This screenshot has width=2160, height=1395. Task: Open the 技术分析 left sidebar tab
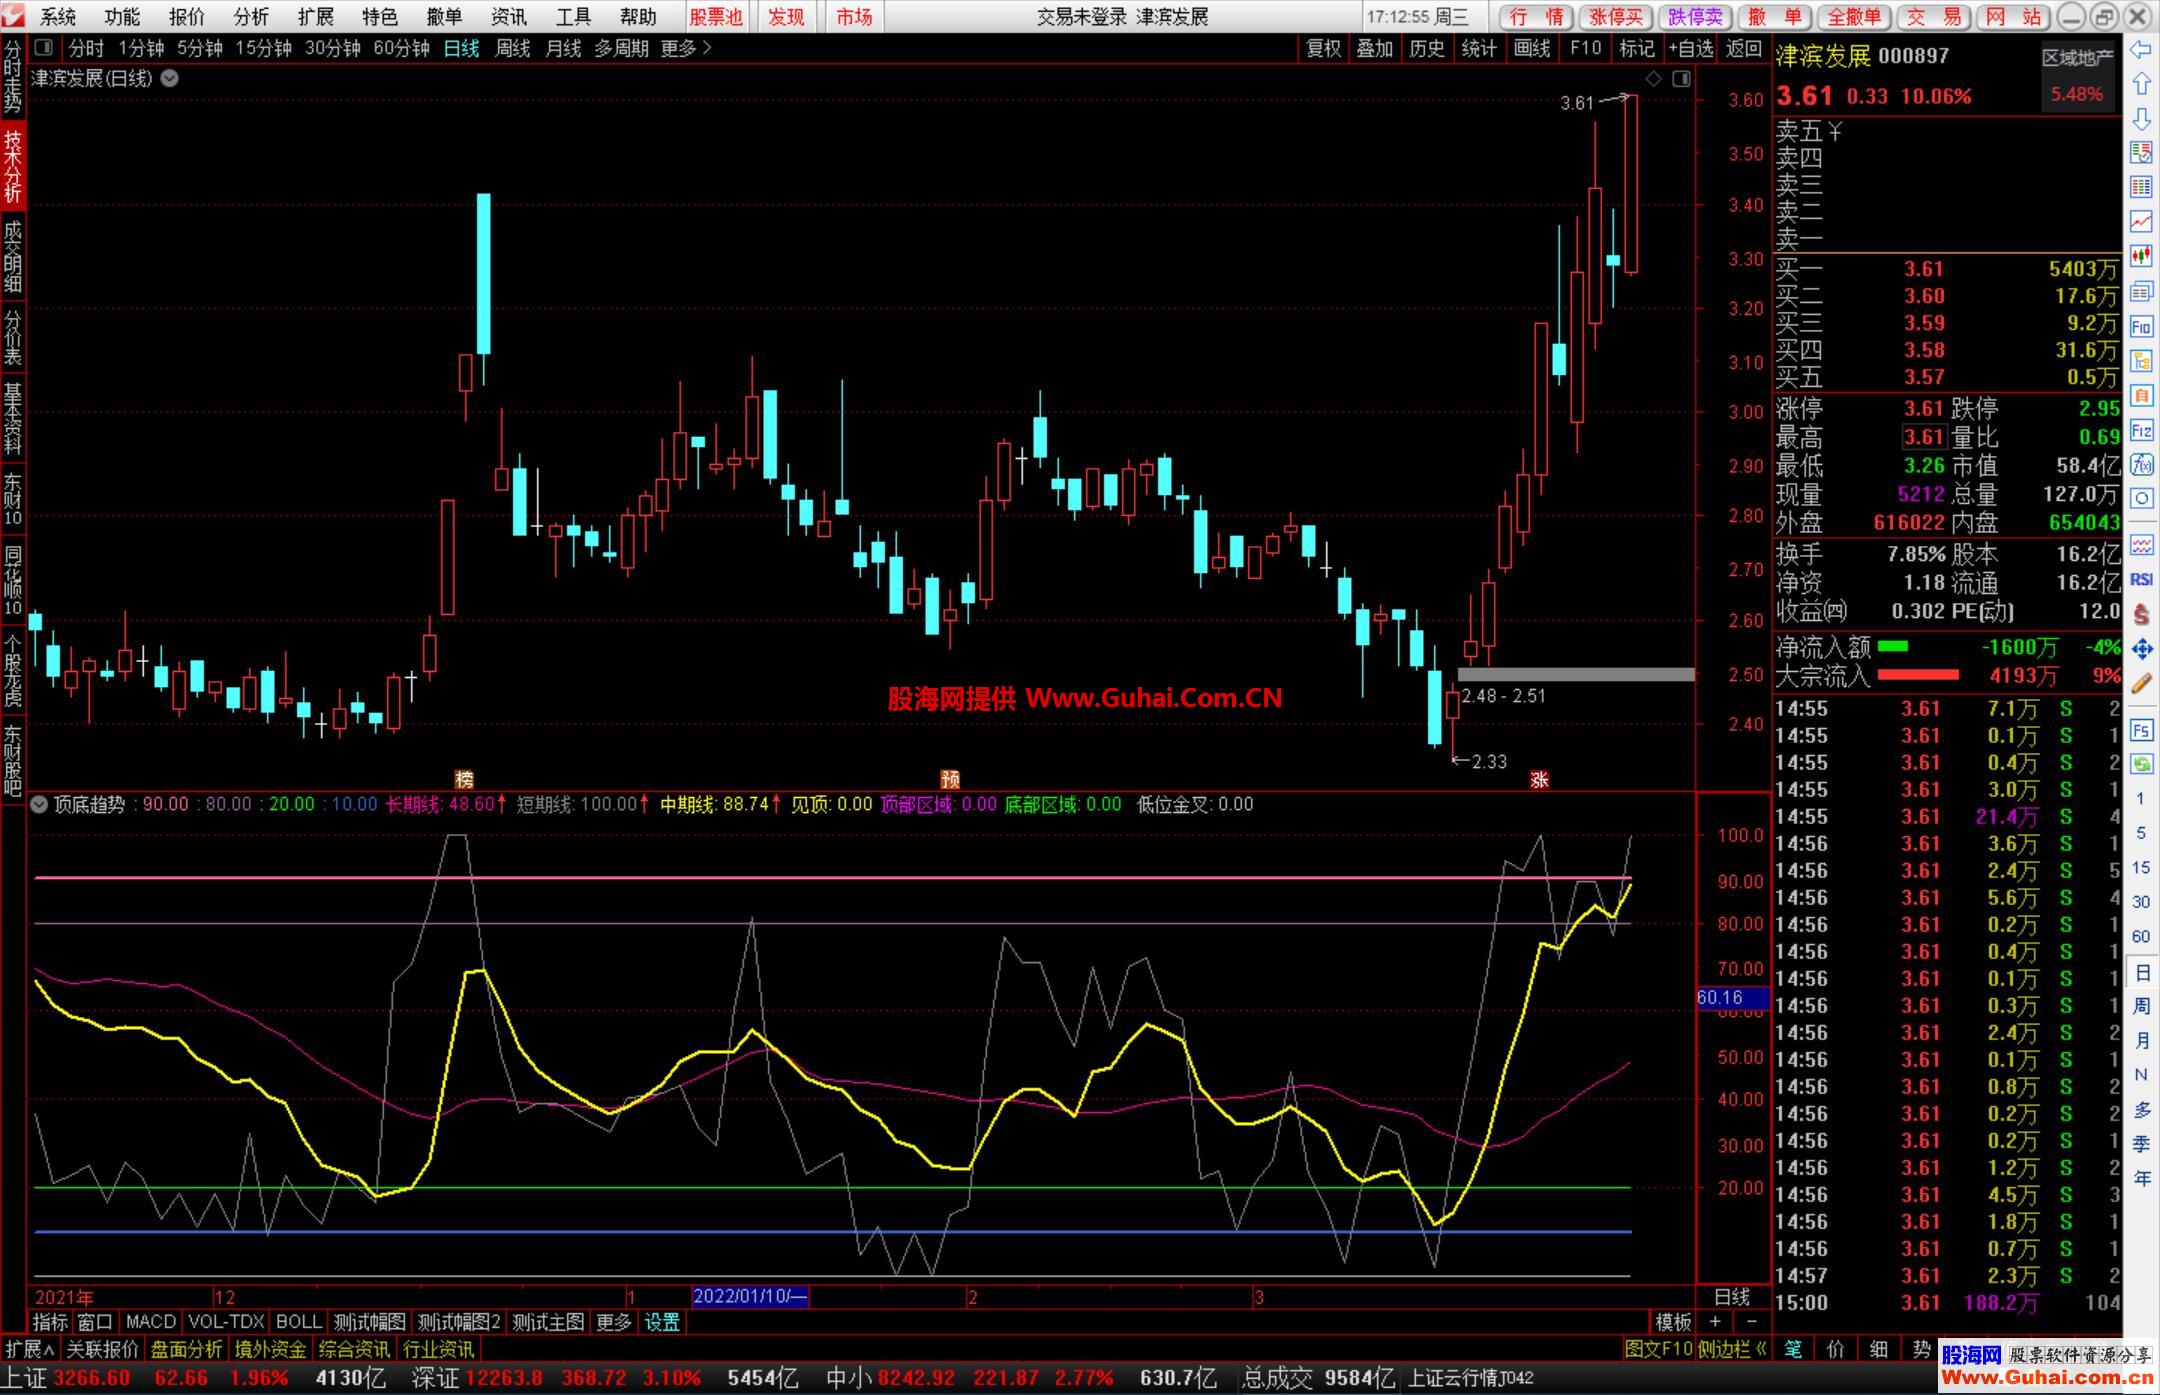tap(13, 165)
